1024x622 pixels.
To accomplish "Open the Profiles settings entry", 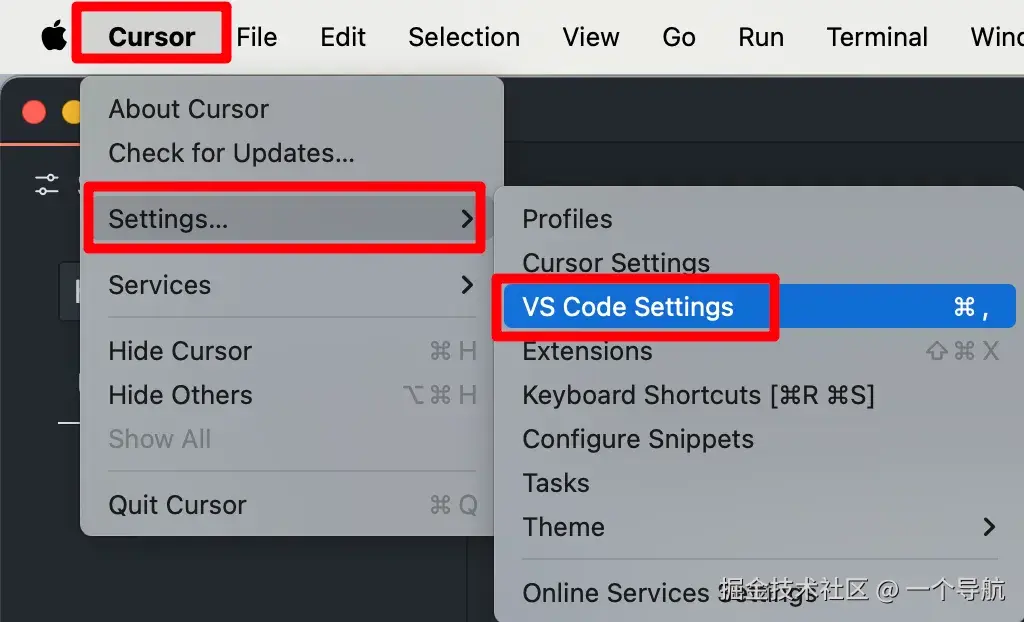I will [x=567, y=218].
